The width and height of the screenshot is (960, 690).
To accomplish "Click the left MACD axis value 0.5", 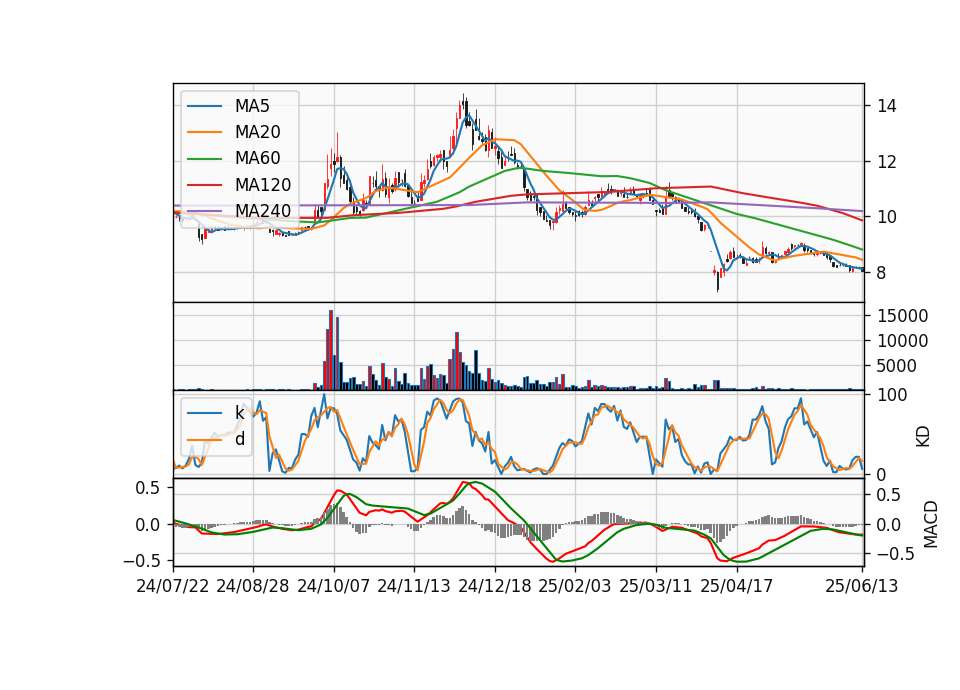I will (x=147, y=488).
